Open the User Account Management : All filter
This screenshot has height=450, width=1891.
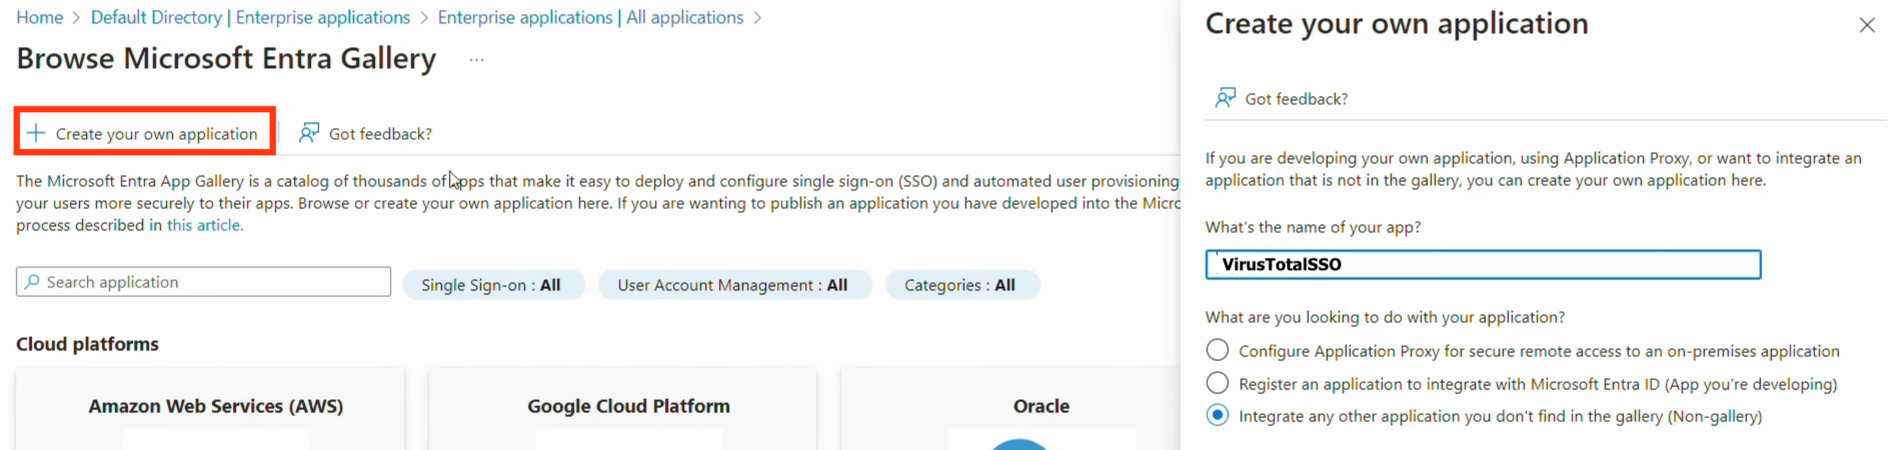[x=734, y=285]
